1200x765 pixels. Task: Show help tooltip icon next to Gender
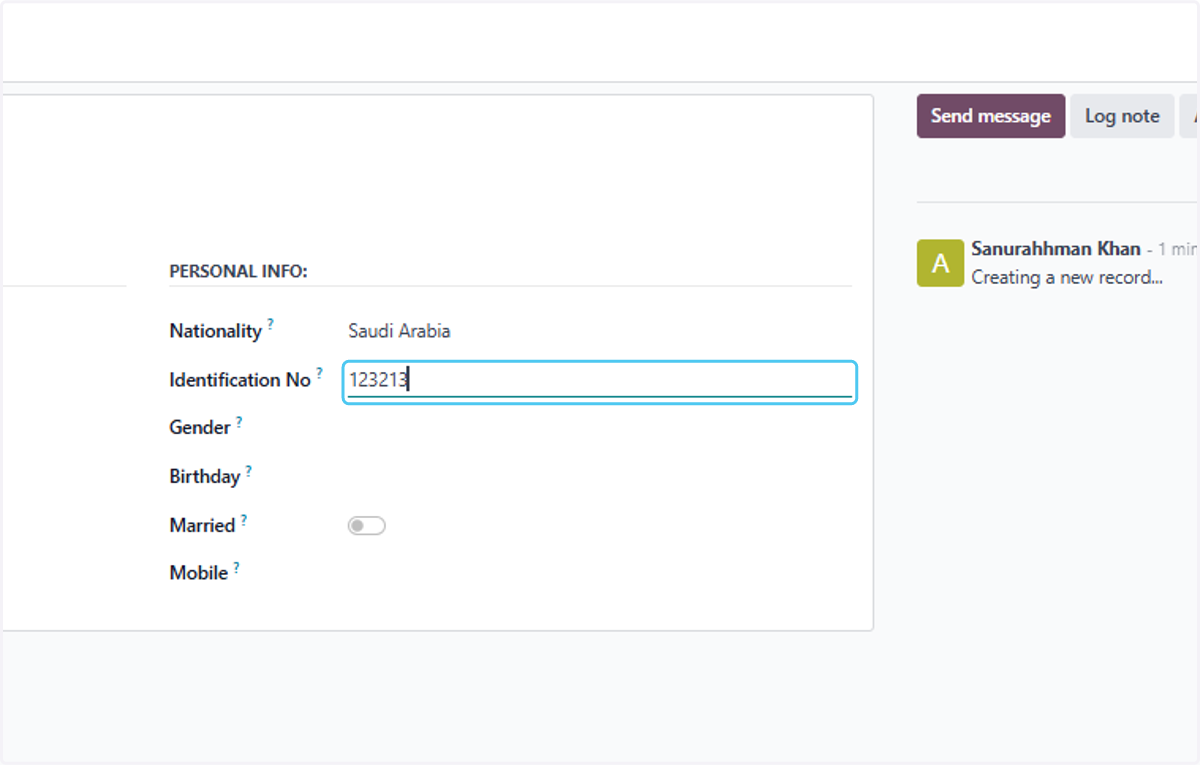point(239,421)
